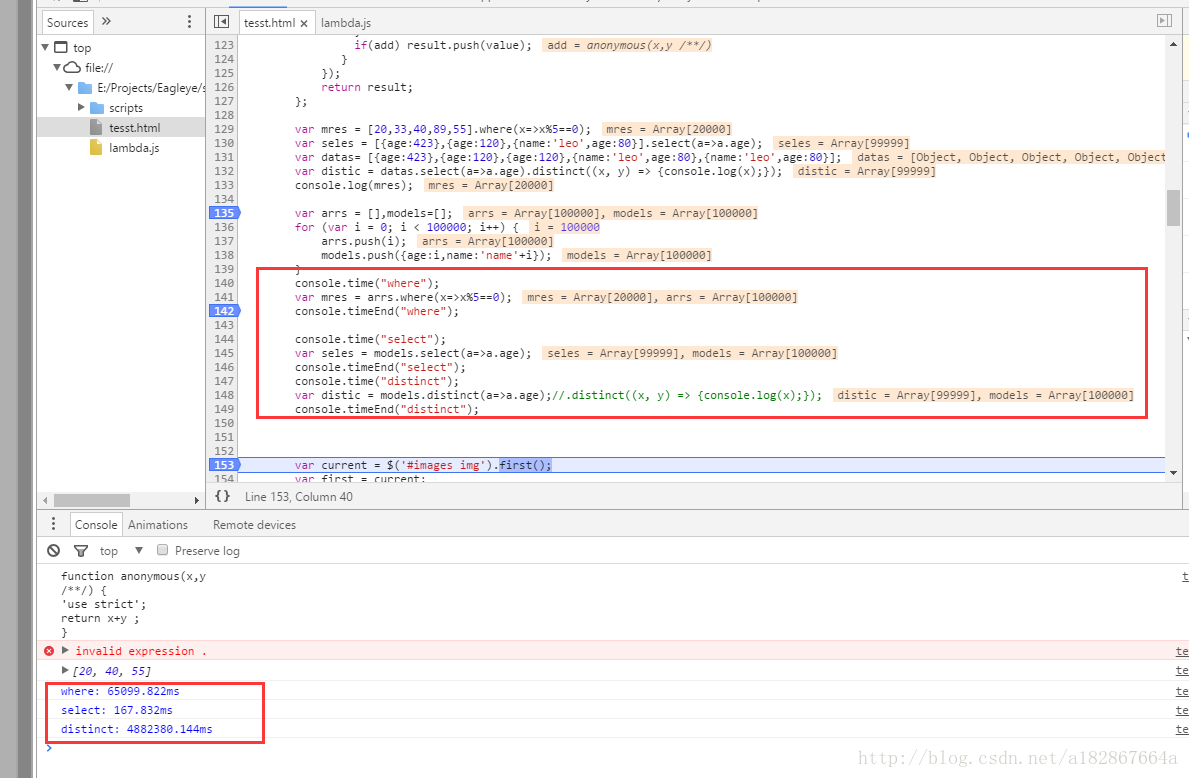Toggle breakpoint on line 142
Viewport: 1189px width, 778px height.
click(x=224, y=311)
